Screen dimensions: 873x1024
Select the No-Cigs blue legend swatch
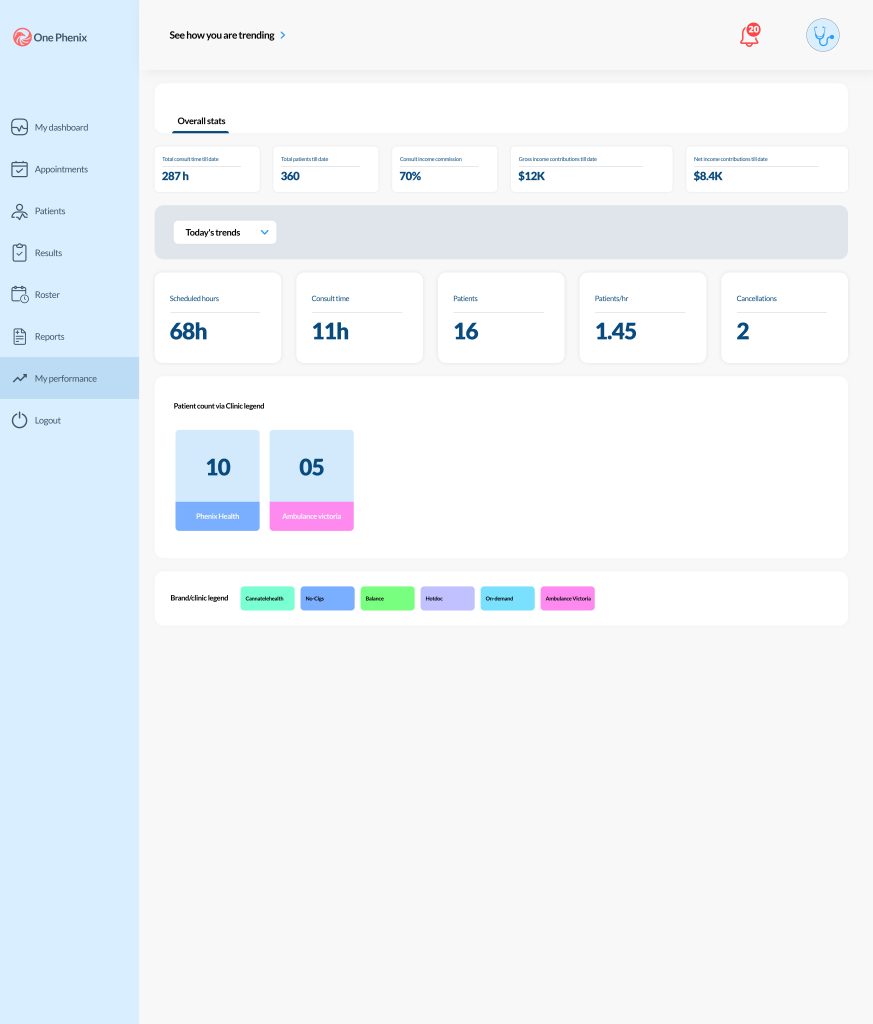tap(327, 598)
